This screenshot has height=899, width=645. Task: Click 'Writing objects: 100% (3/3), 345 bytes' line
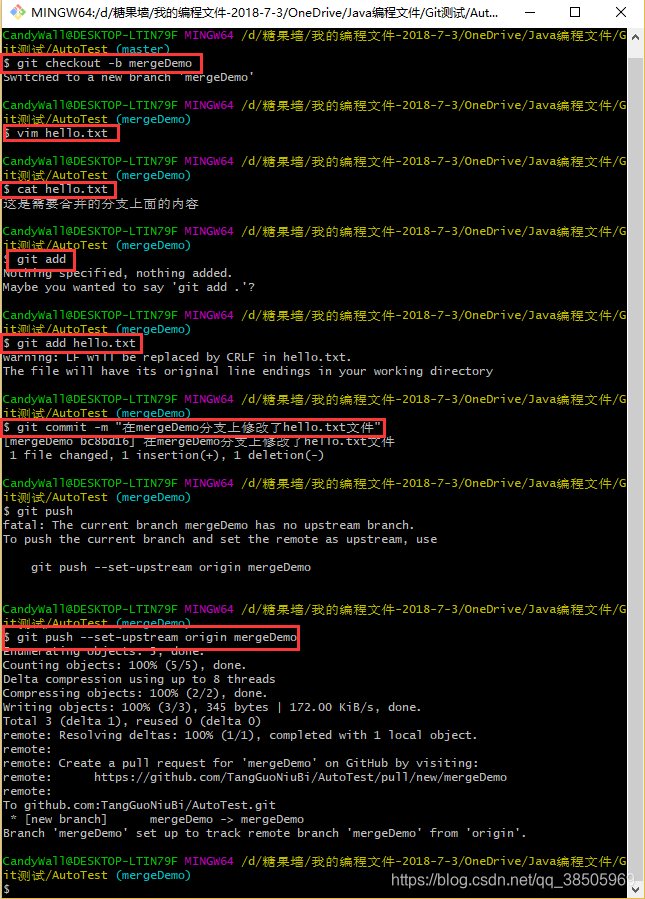(212, 707)
